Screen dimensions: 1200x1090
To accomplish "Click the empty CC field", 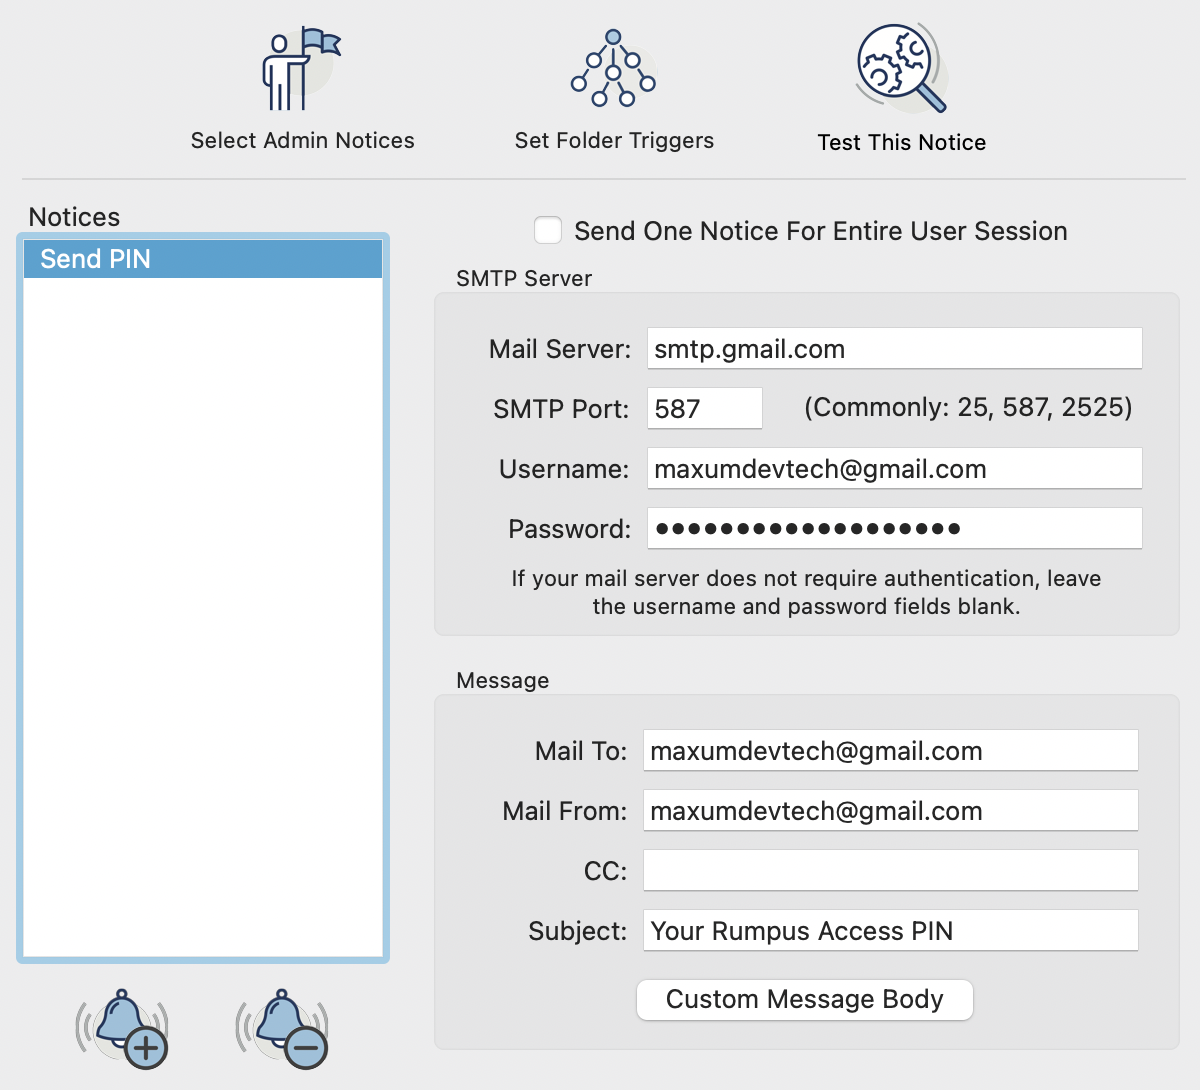I will (890, 871).
